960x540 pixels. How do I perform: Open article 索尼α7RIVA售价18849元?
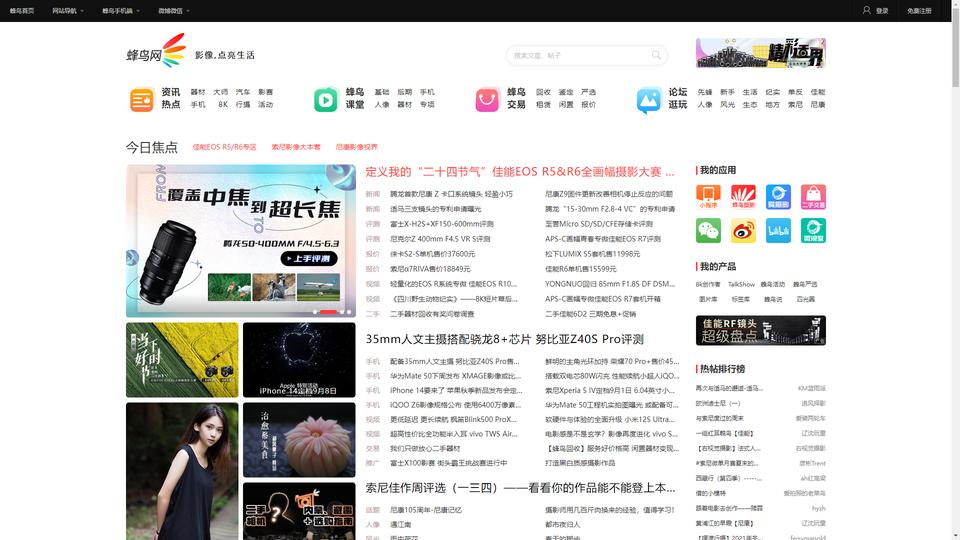pyautogui.click(x=430, y=269)
